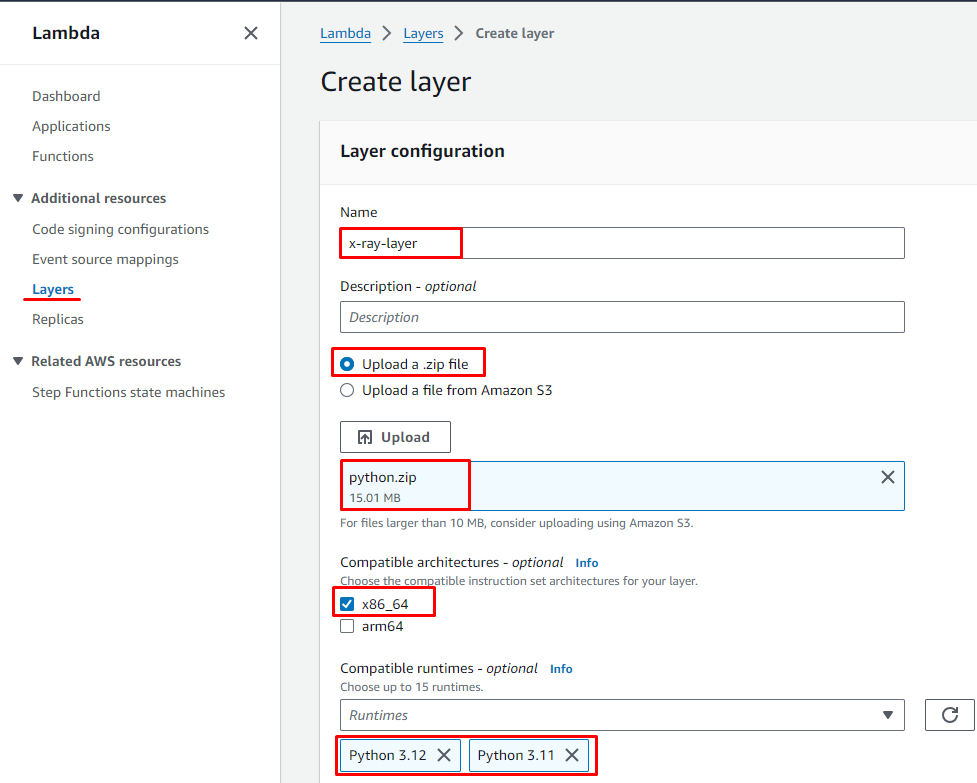Uncheck the x86_64 architecture checkbox
The height and width of the screenshot is (783, 977).
tap(347, 604)
